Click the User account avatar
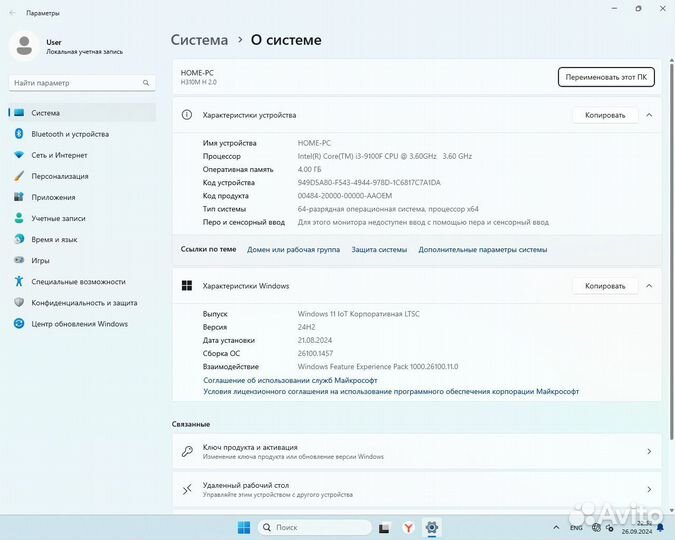Viewport: 675px width, 540px height. click(x=24, y=46)
